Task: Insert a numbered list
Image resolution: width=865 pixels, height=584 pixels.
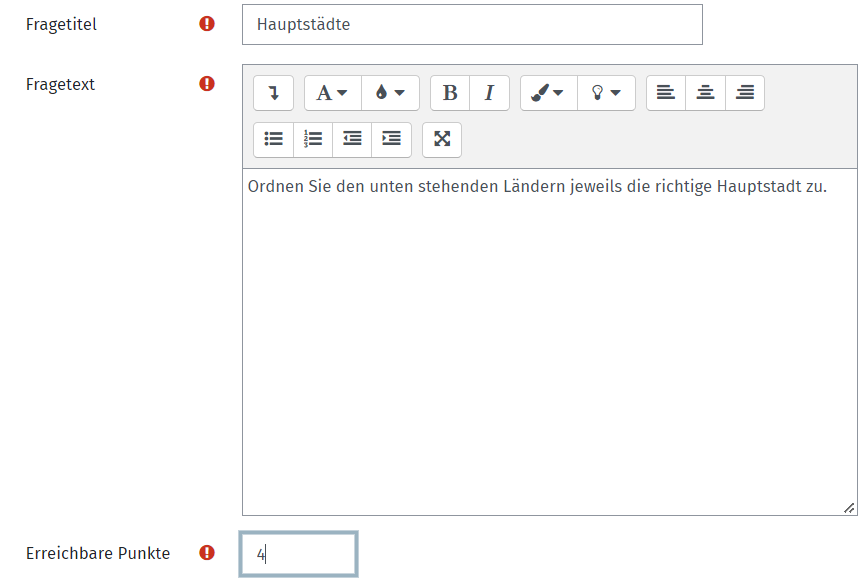Action: 313,140
